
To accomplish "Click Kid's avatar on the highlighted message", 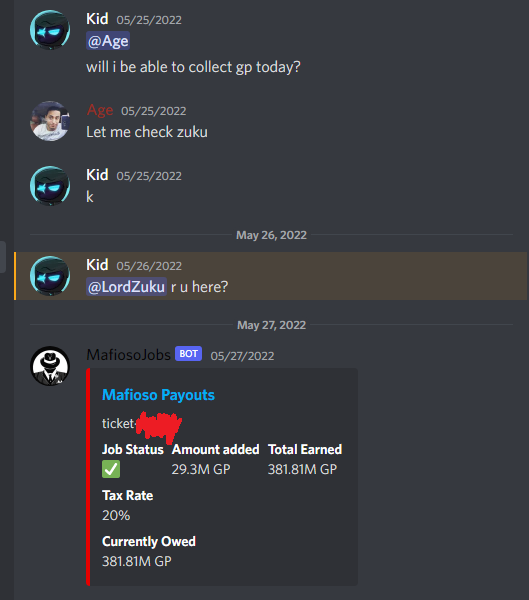I will tap(50, 276).
